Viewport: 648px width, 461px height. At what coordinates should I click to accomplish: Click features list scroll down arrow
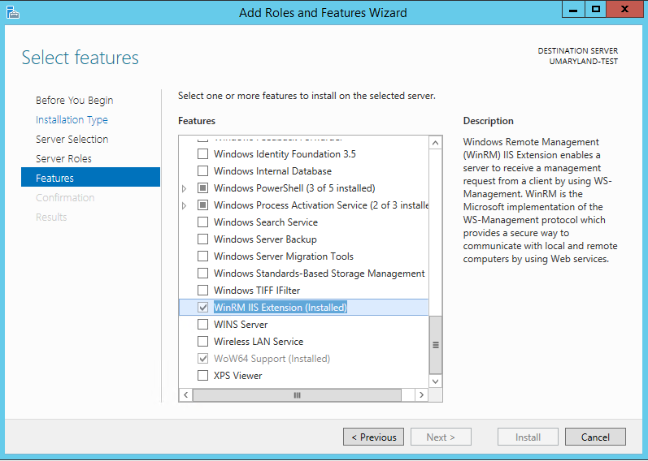coord(435,381)
